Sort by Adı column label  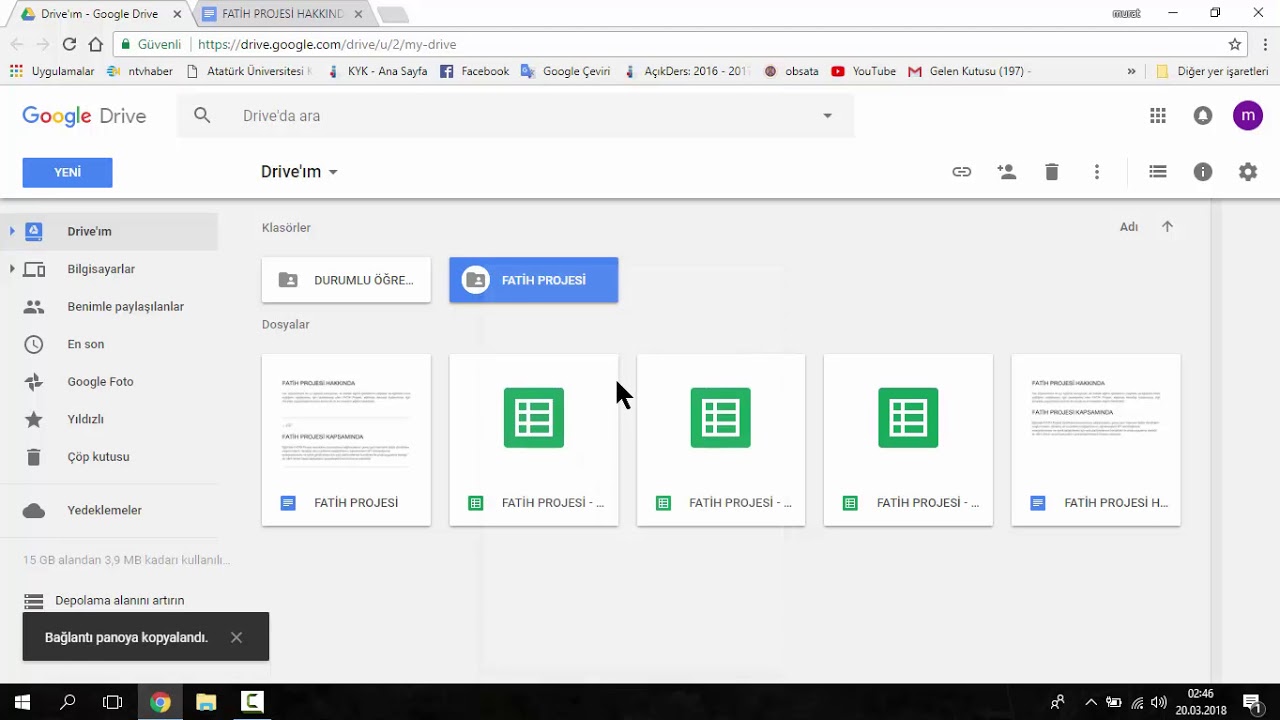pos(1129,227)
